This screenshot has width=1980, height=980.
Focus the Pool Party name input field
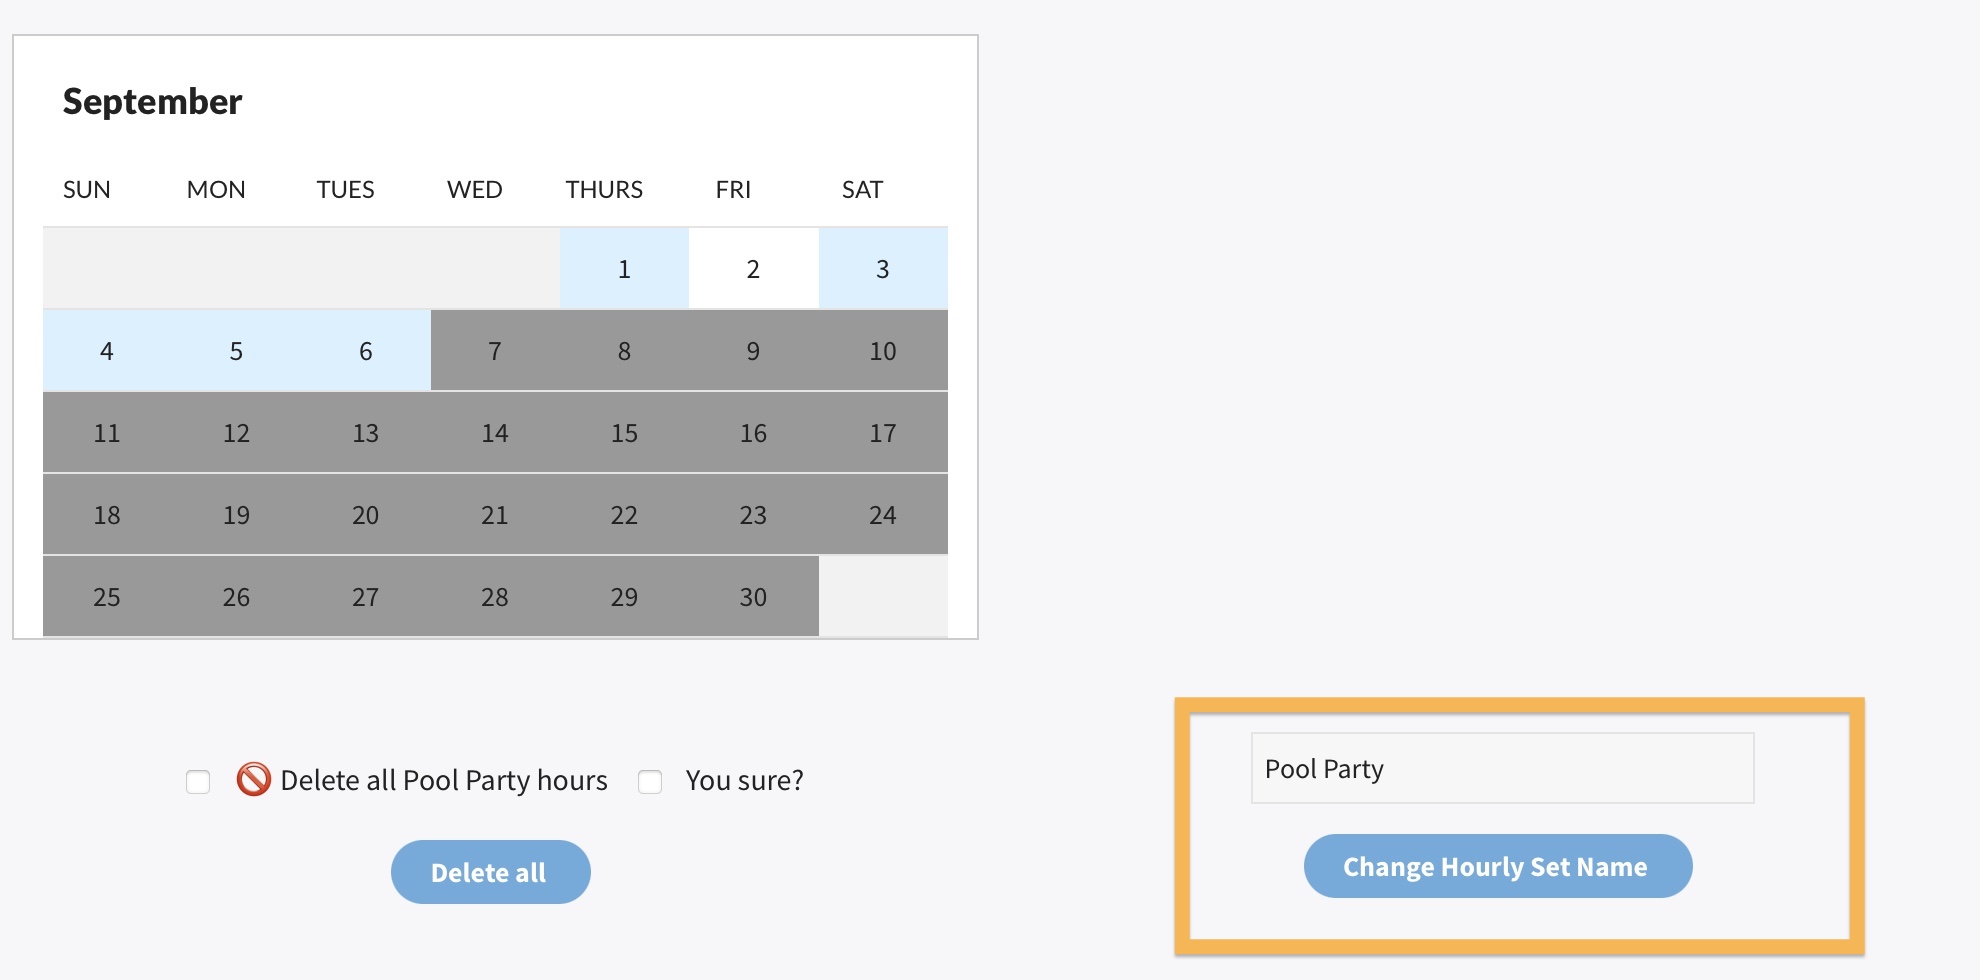(1502, 768)
